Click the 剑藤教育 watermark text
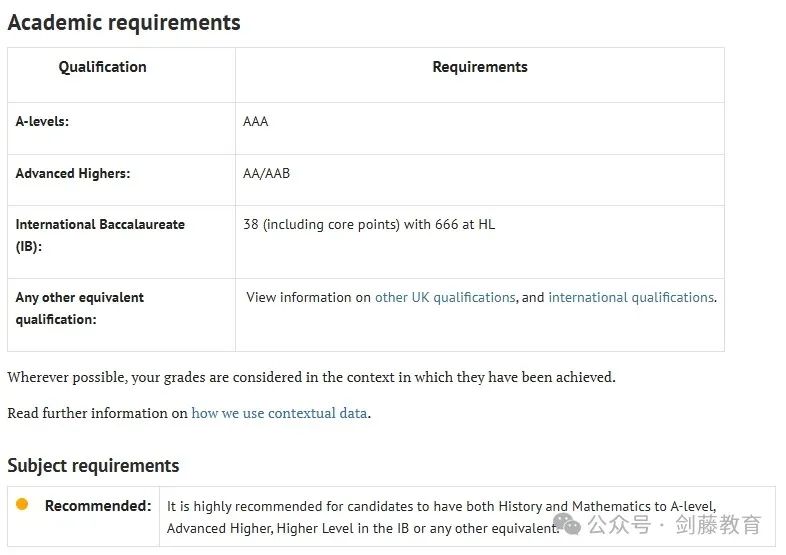The image size is (786, 555). pyautogui.click(x=718, y=525)
